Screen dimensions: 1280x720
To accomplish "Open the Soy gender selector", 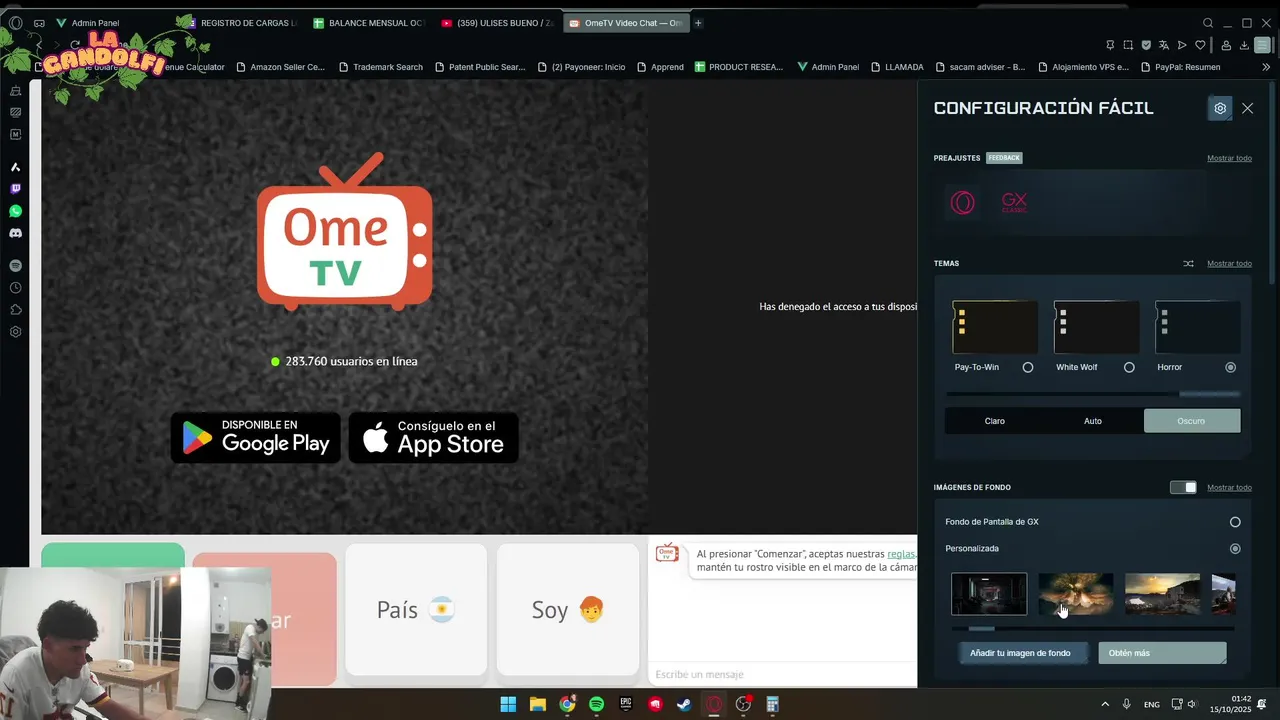I will (x=568, y=610).
